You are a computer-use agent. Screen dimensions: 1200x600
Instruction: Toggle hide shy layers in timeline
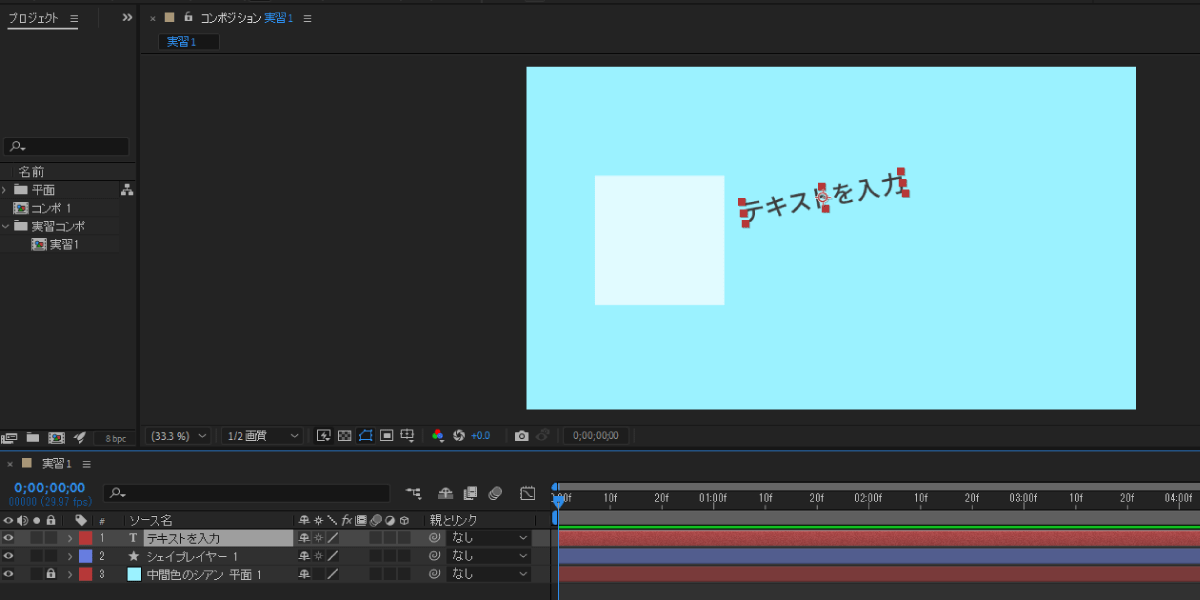(446, 493)
